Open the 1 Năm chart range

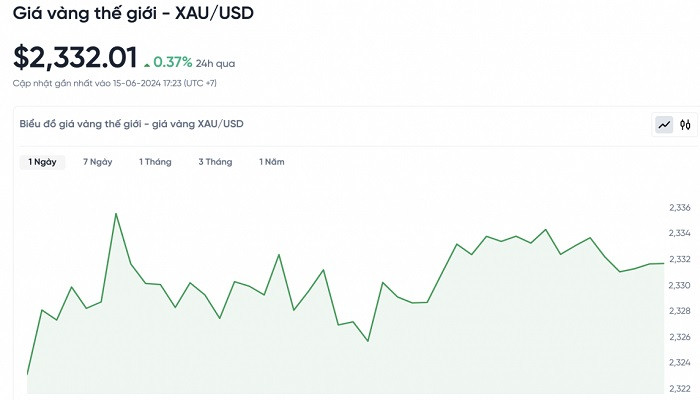(272, 162)
